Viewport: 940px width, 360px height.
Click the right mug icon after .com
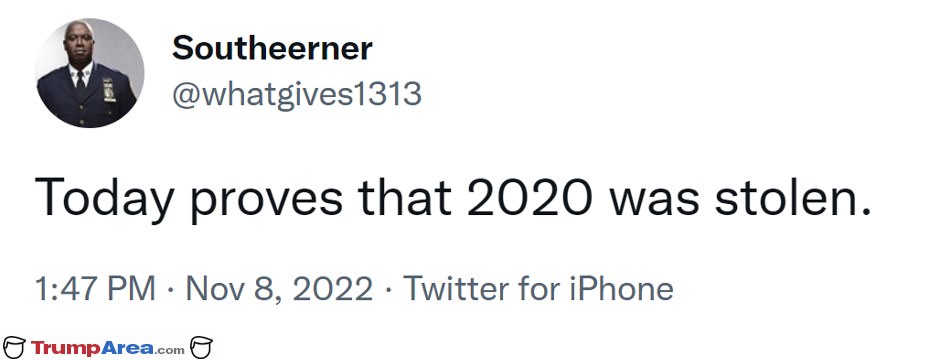coord(201,347)
